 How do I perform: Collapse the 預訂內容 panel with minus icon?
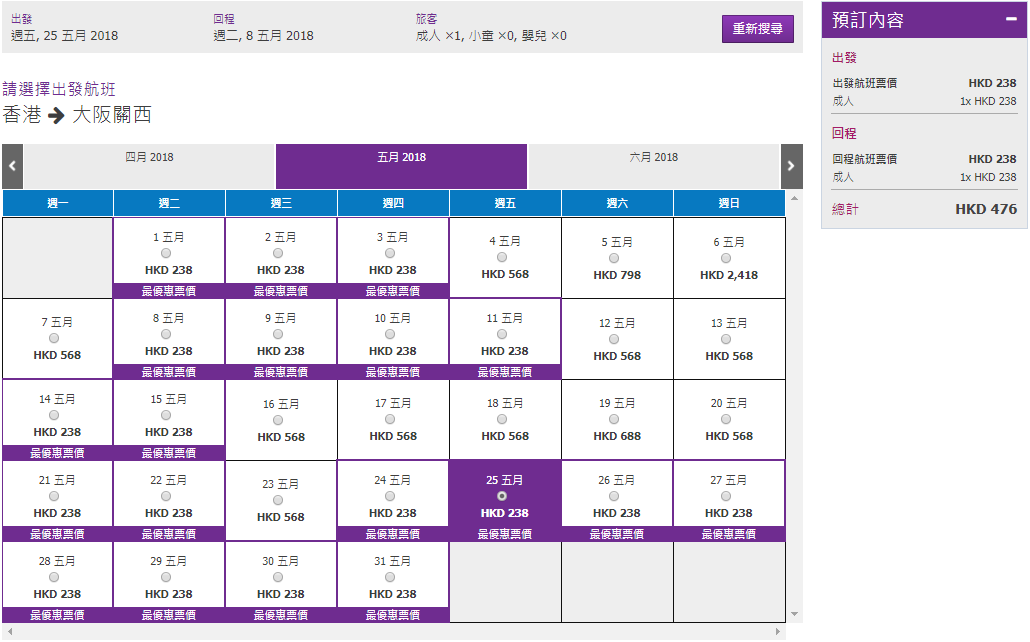[x=1011, y=19]
